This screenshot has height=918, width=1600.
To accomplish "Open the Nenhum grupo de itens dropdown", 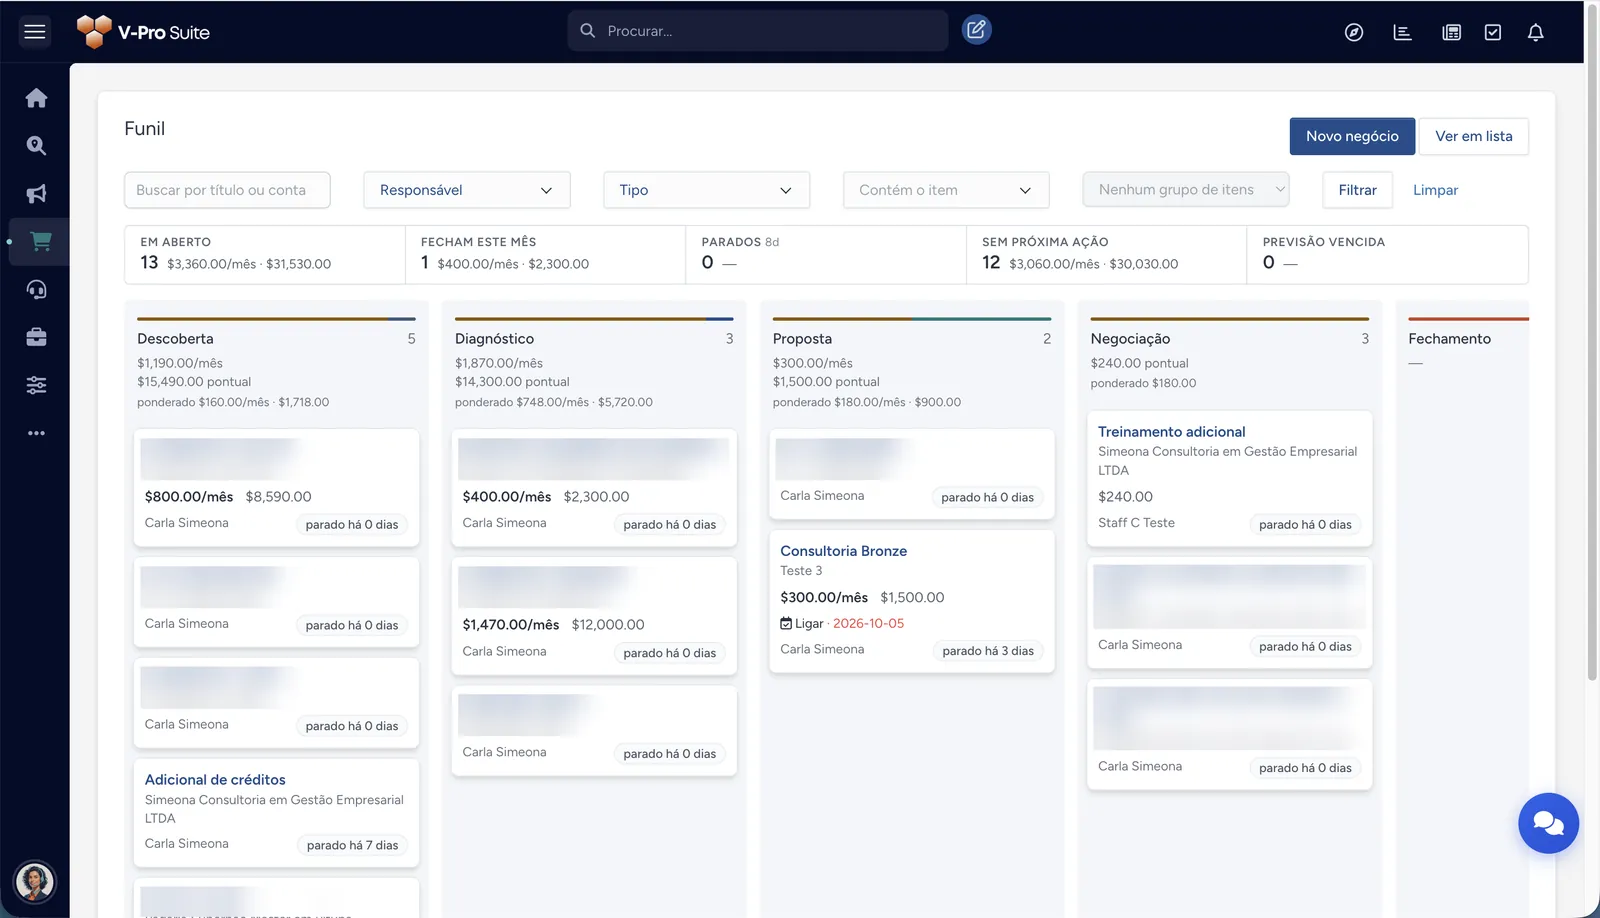I will pyautogui.click(x=1186, y=190).
